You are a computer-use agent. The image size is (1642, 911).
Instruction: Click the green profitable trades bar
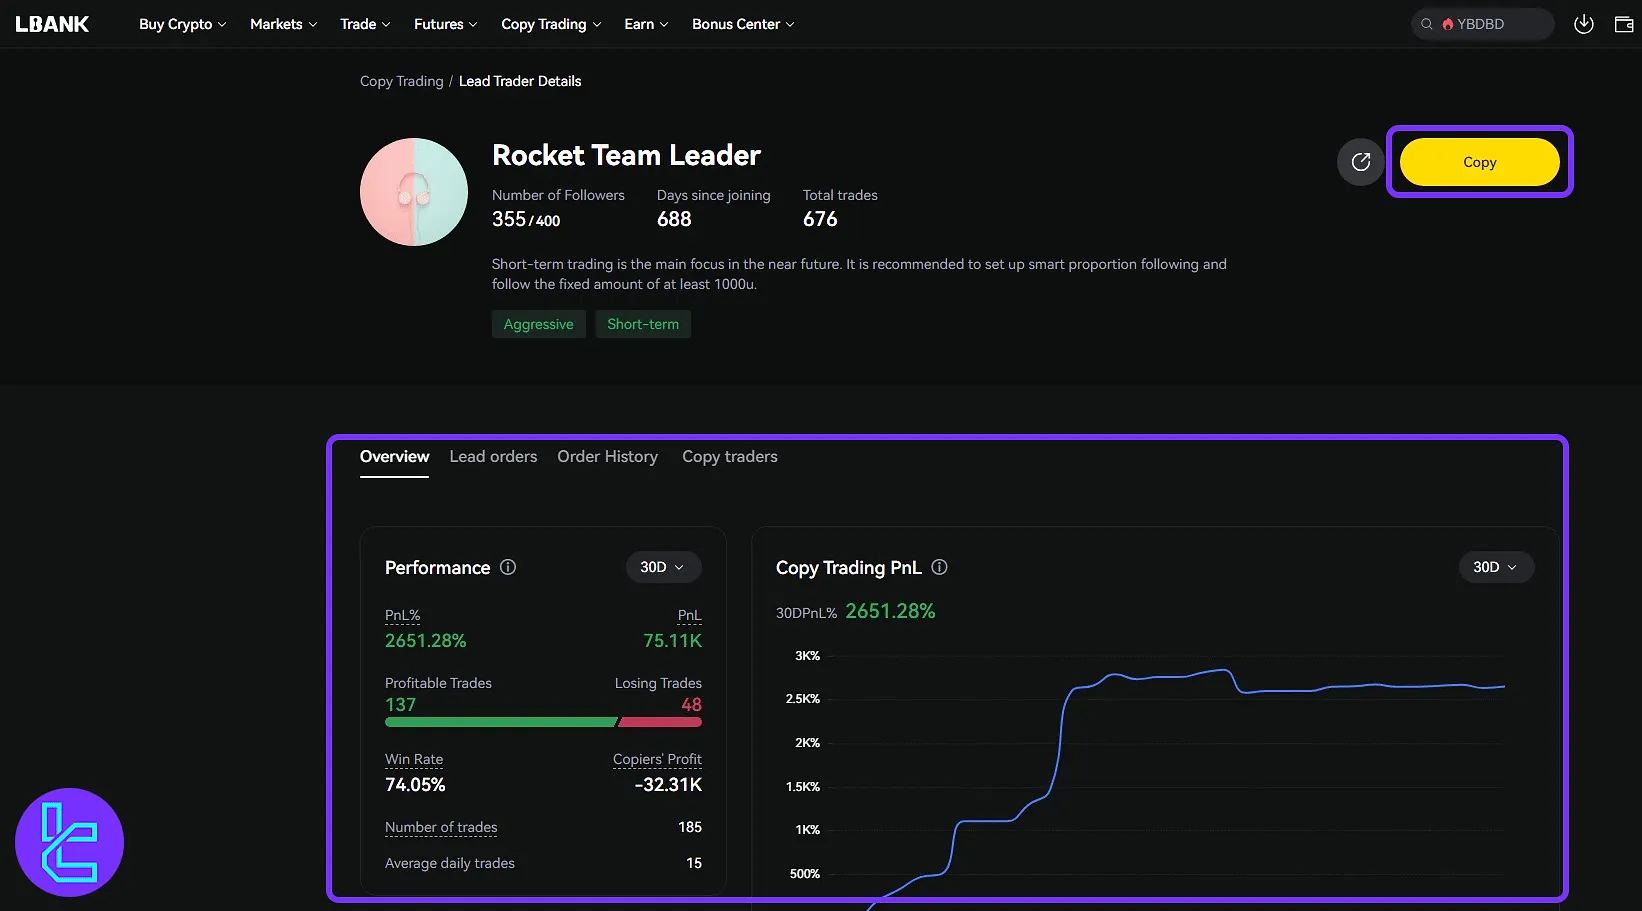501,722
